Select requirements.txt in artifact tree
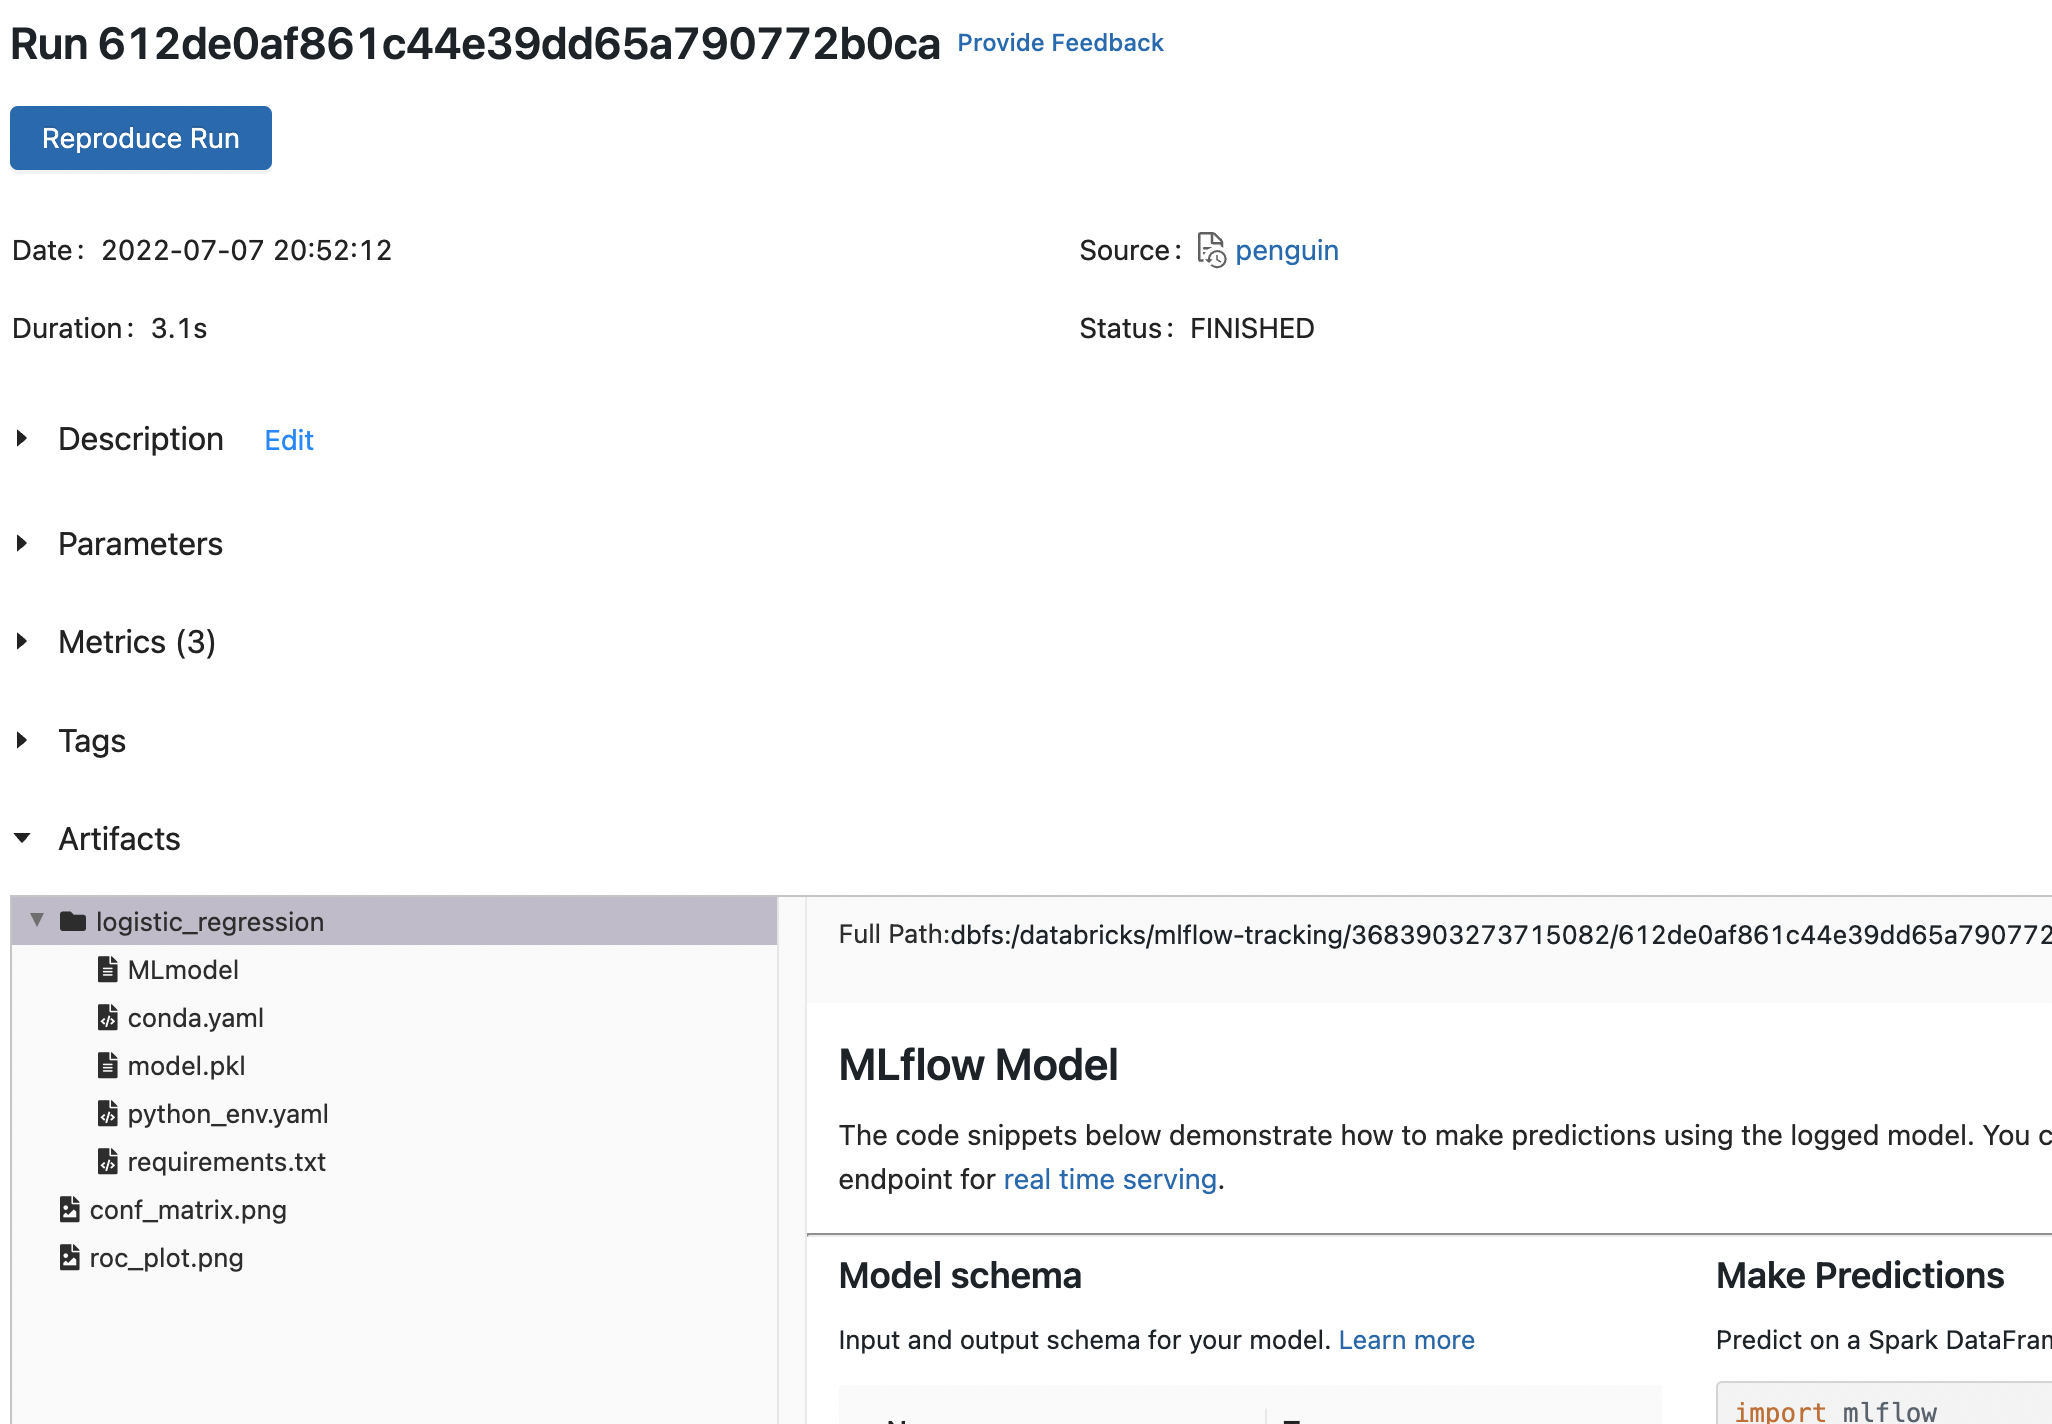2052x1424 pixels. tap(226, 1161)
